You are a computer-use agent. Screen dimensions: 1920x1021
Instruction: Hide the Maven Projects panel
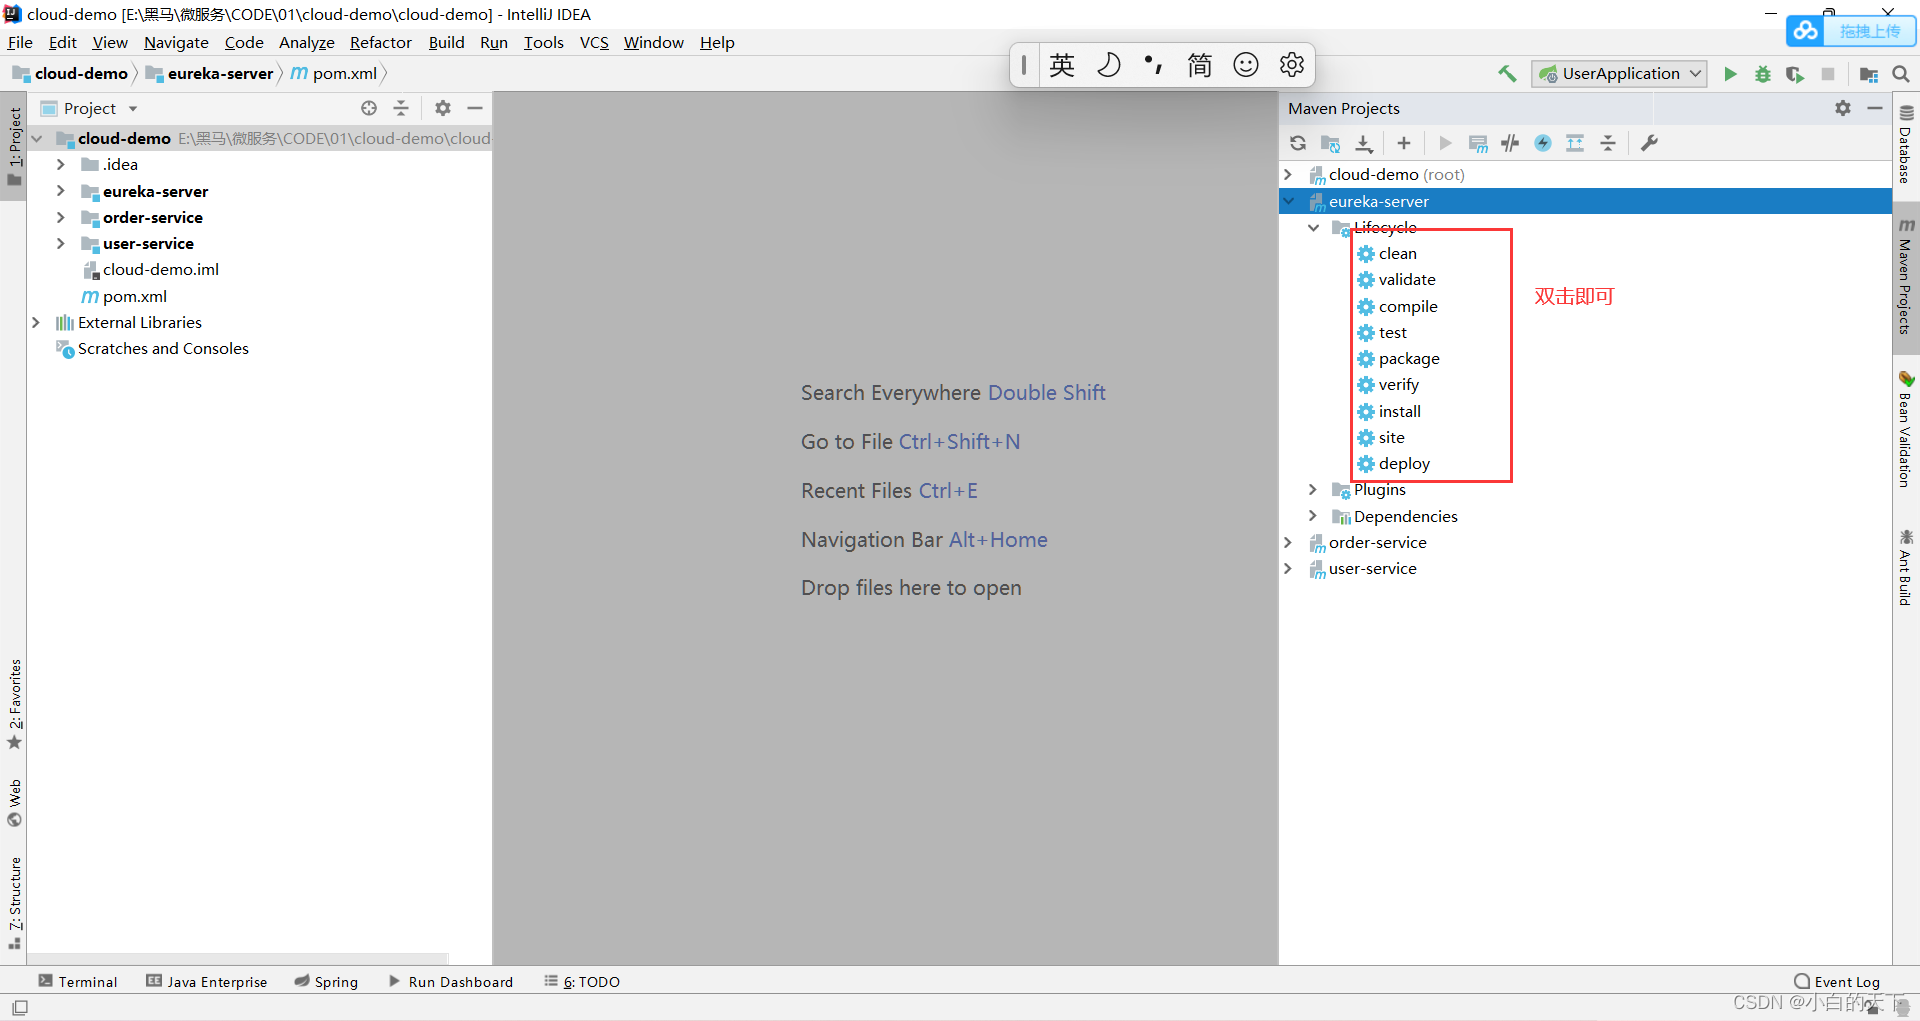[x=1875, y=108]
